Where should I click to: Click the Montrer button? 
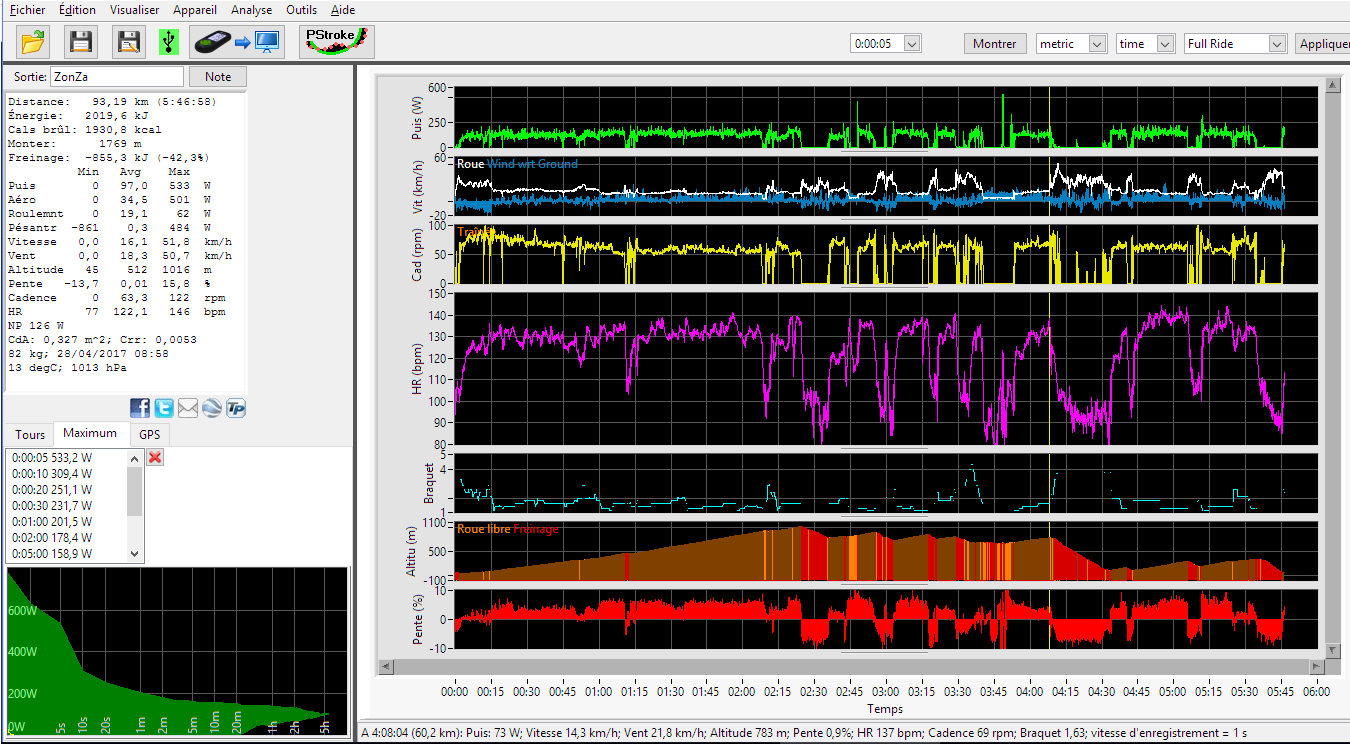995,44
